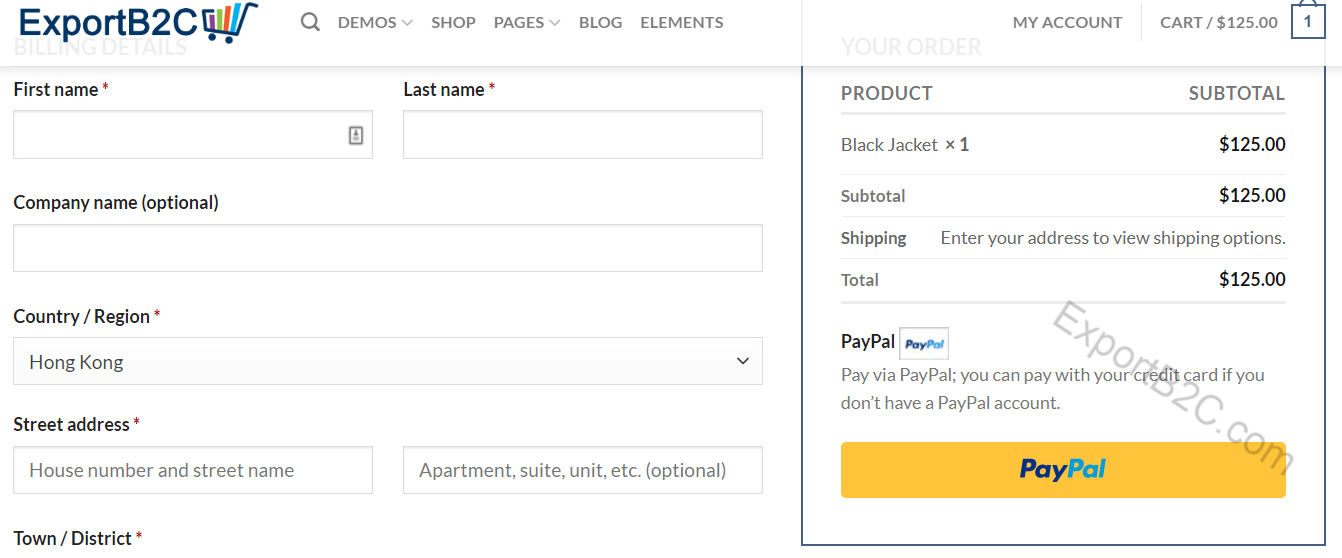Pay with the yellow PayPal button

tap(1063, 470)
